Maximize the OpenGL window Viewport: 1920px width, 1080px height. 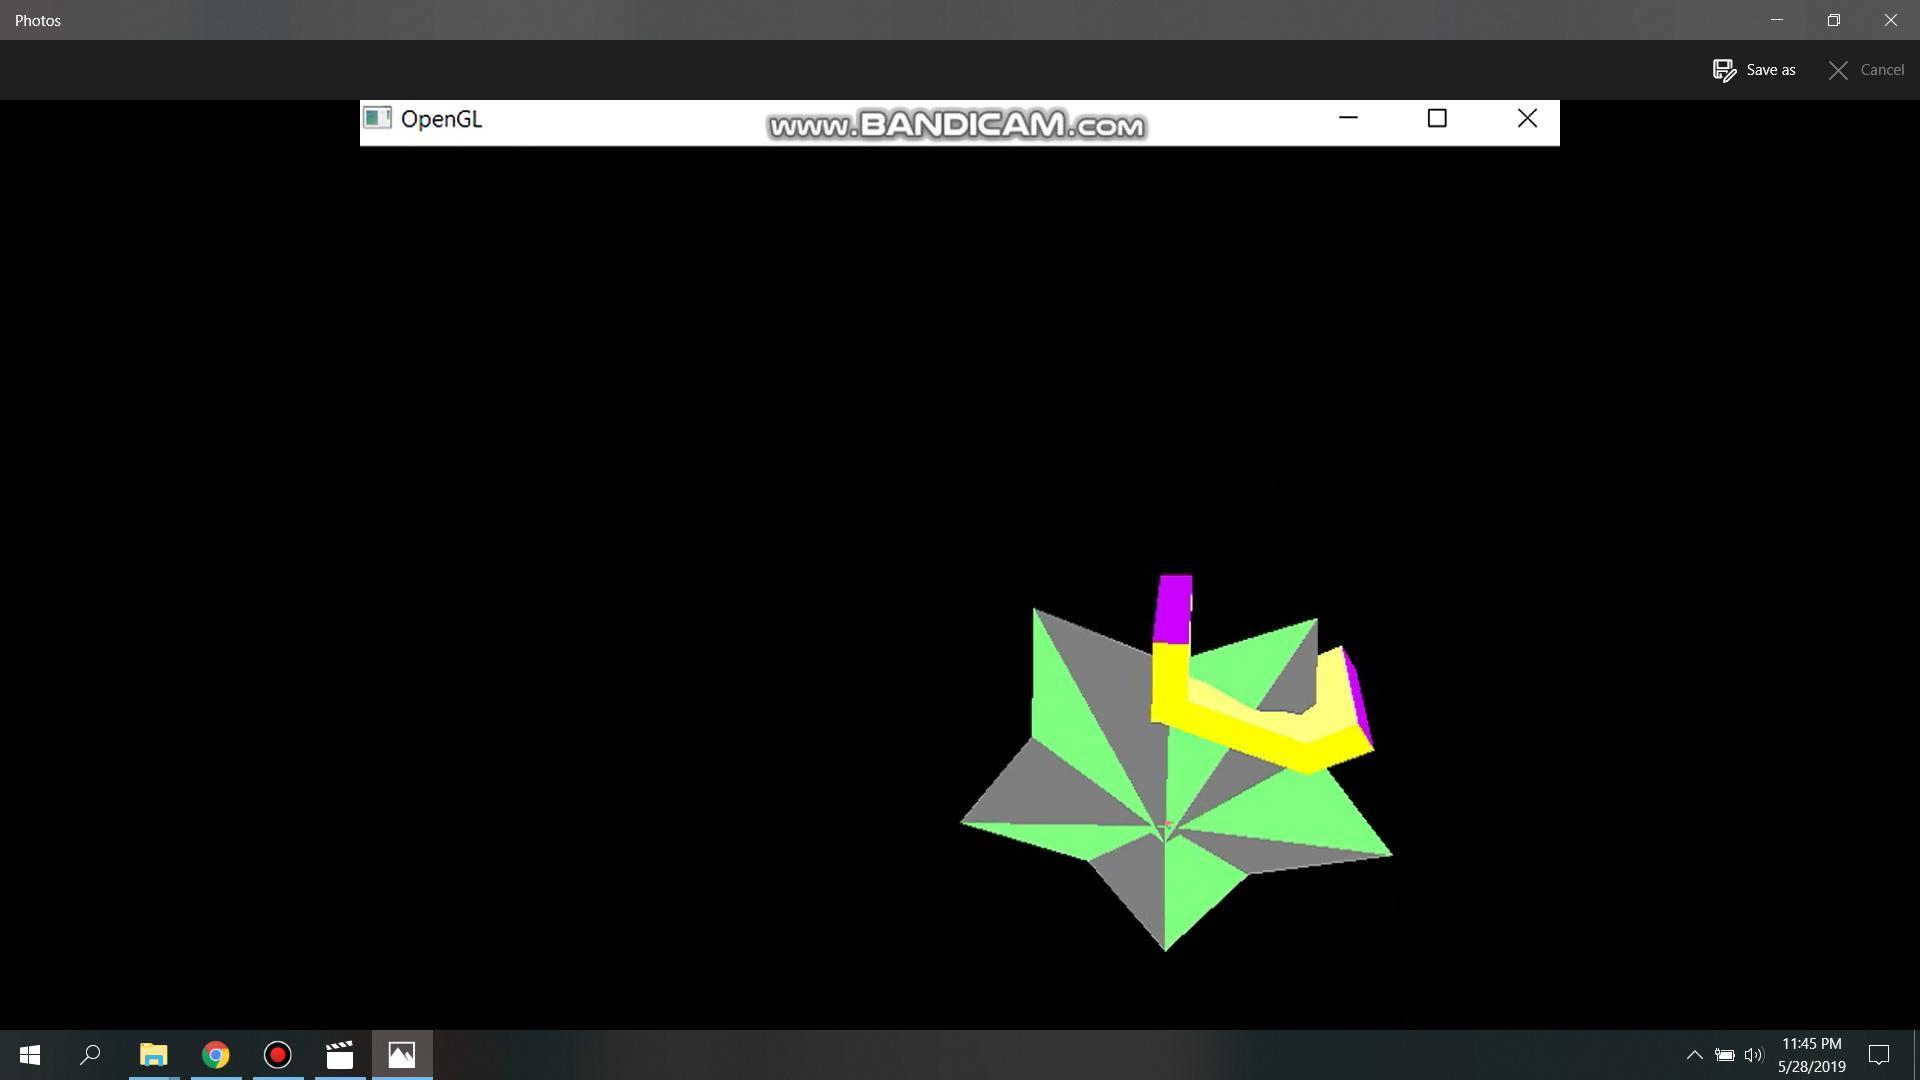tap(1437, 118)
